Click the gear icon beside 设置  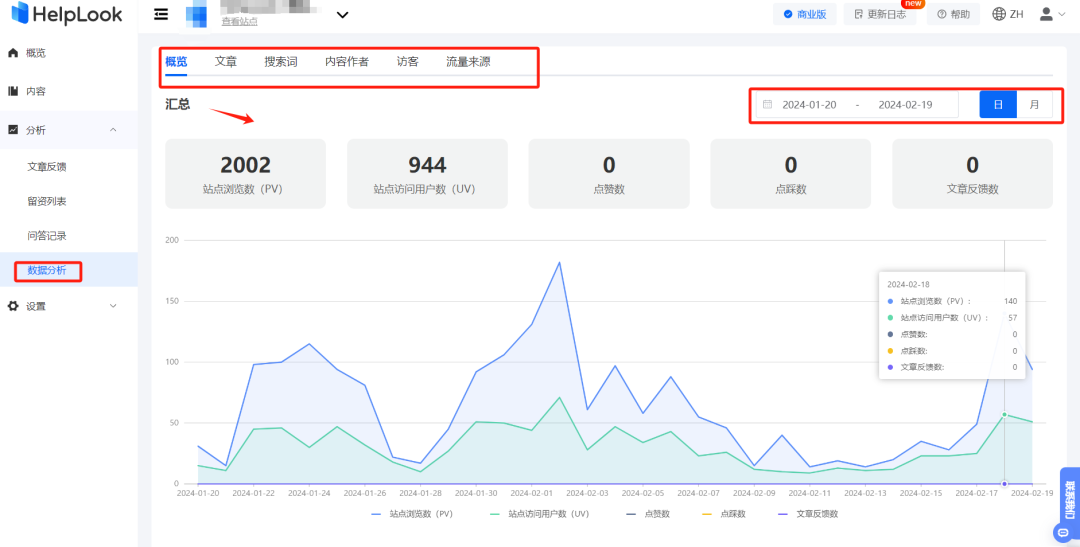tap(12, 307)
